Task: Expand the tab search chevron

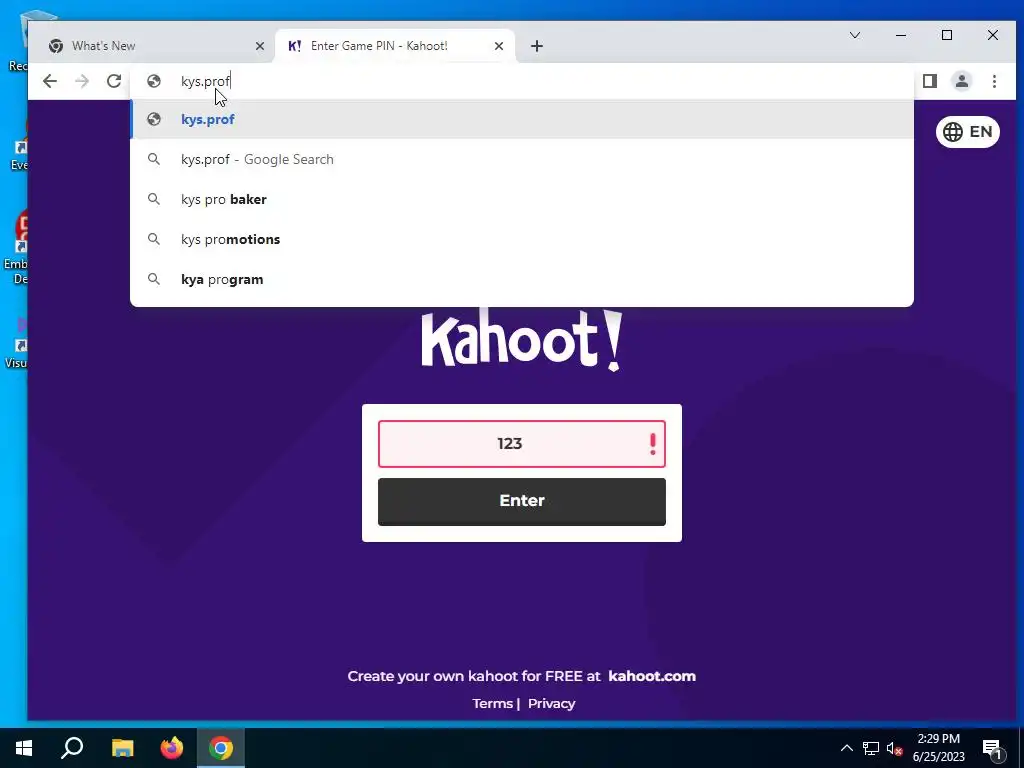Action: tap(855, 35)
